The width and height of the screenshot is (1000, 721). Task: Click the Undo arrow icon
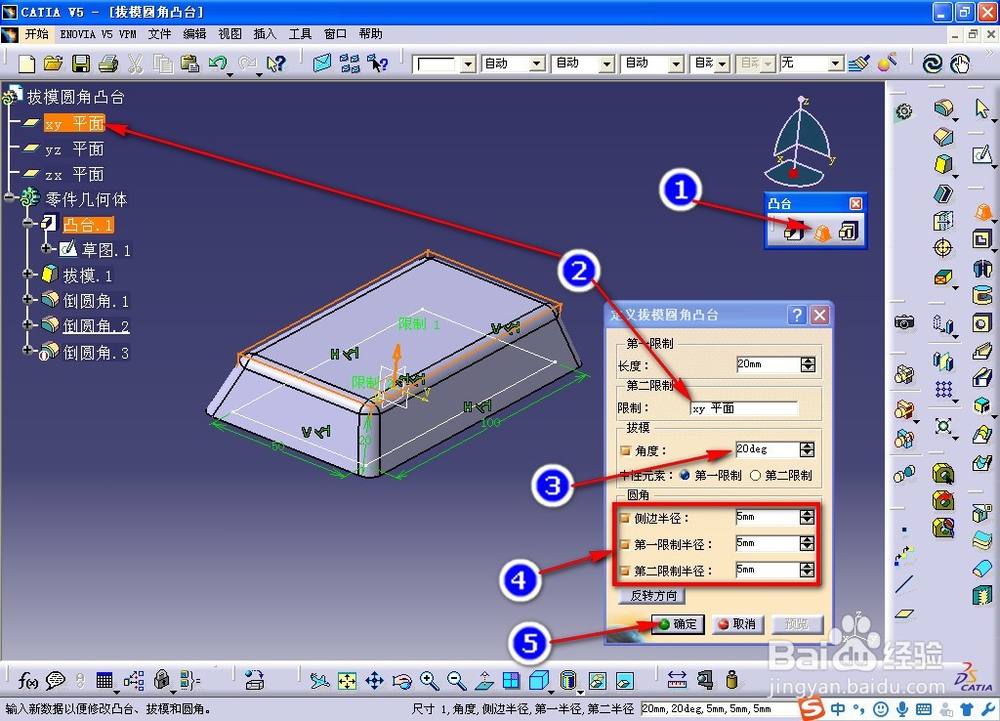(x=217, y=63)
